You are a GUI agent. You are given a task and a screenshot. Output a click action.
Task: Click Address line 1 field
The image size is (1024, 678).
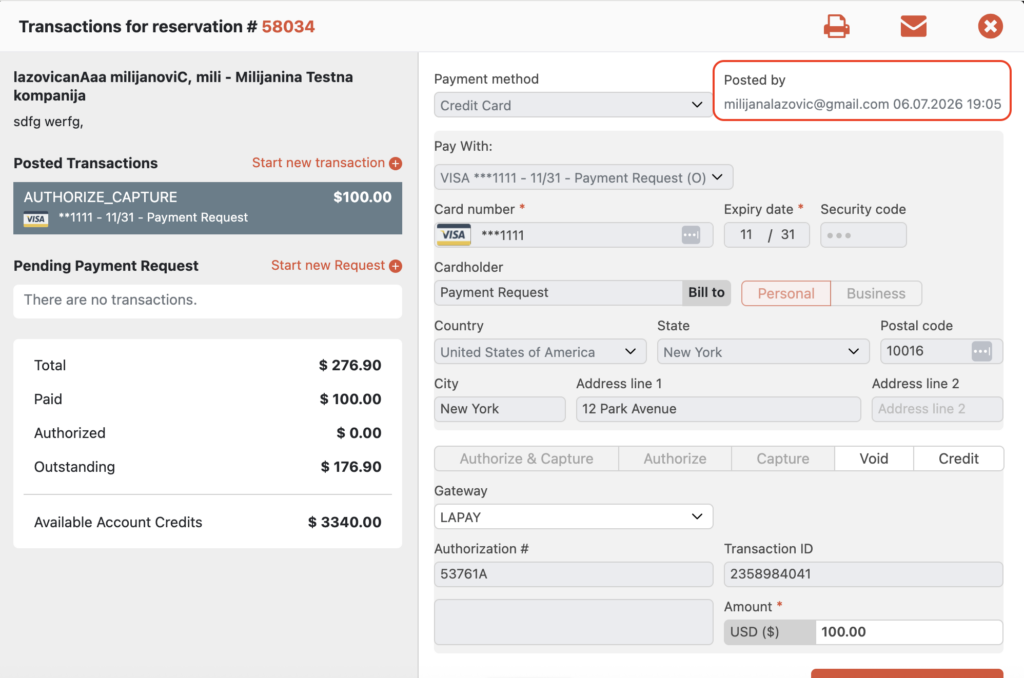click(718, 409)
